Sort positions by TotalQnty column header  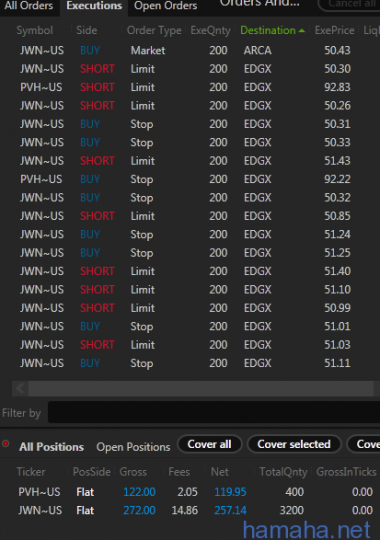(x=283, y=472)
